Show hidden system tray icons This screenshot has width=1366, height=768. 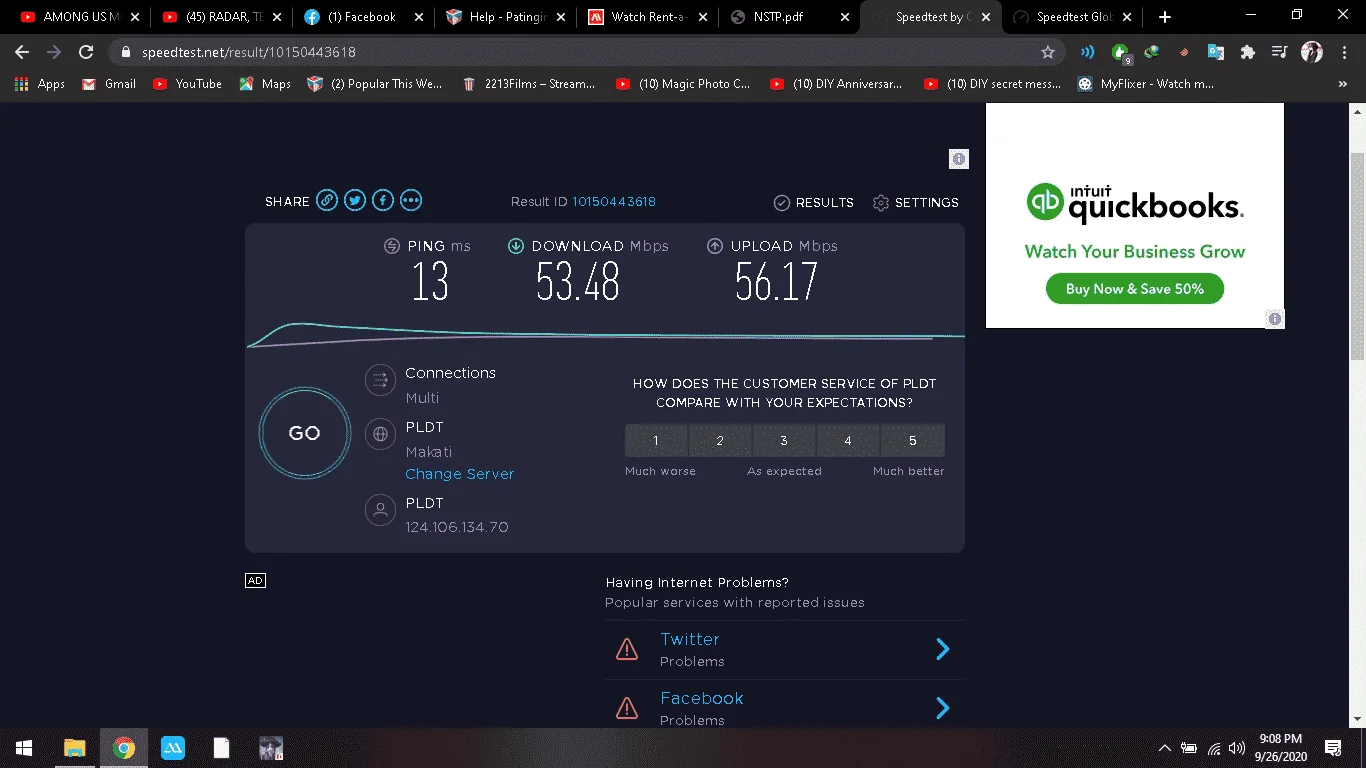click(x=1164, y=748)
